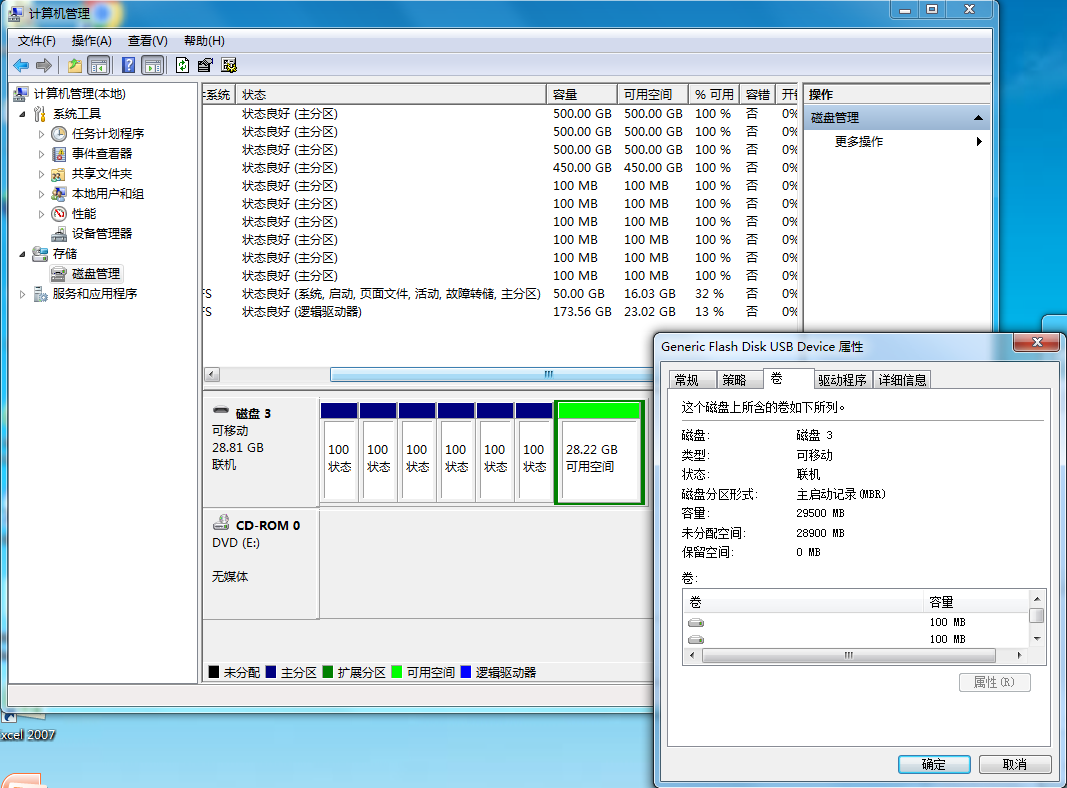The width and height of the screenshot is (1067, 788).
Task: Select the first 100 MB partition on Disk 3
Action: pos(339,453)
